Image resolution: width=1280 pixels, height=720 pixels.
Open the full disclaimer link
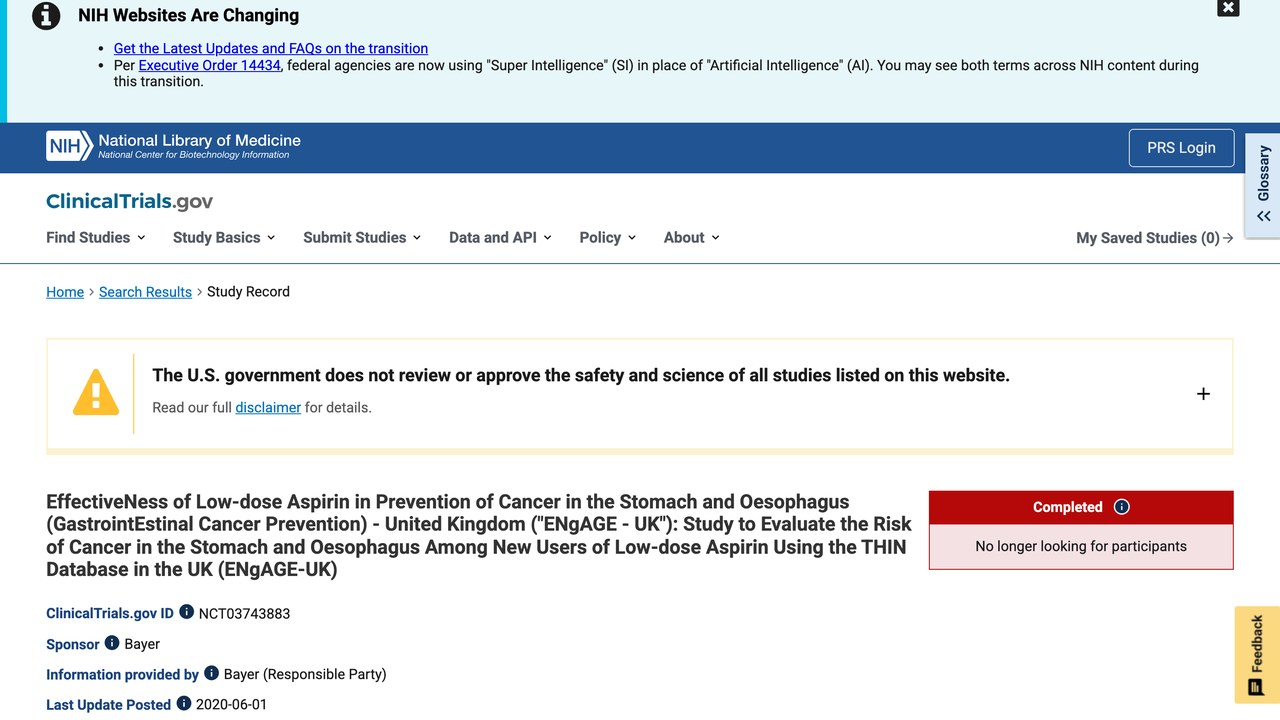click(x=268, y=408)
